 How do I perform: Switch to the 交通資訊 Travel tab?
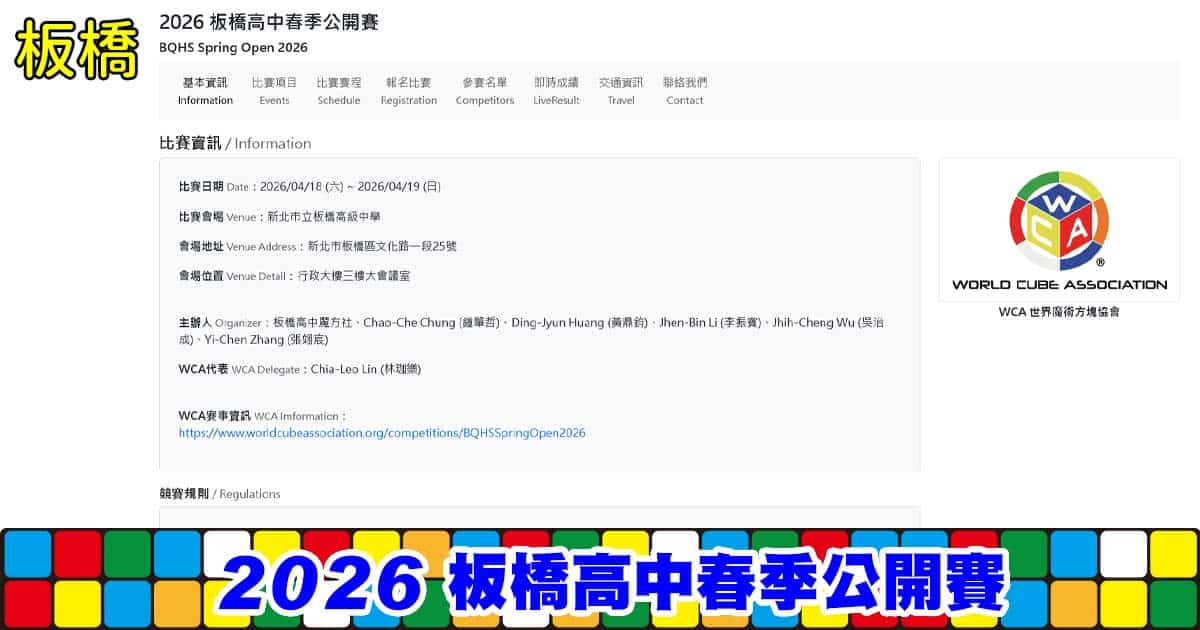621,91
